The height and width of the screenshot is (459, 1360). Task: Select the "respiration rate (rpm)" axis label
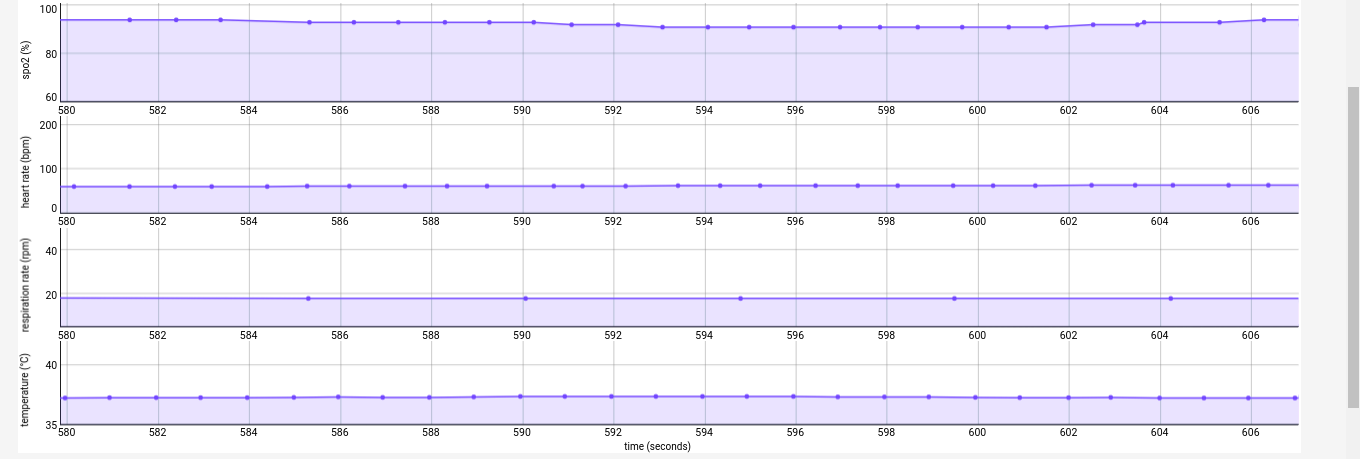(25, 285)
